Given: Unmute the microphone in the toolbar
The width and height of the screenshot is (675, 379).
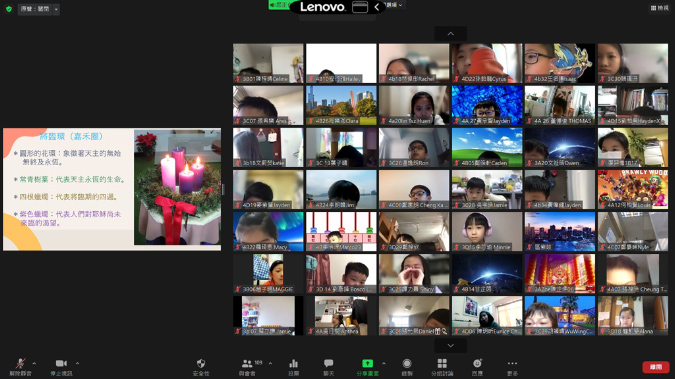Looking at the screenshot, I should pyautogui.click(x=20, y=367).
